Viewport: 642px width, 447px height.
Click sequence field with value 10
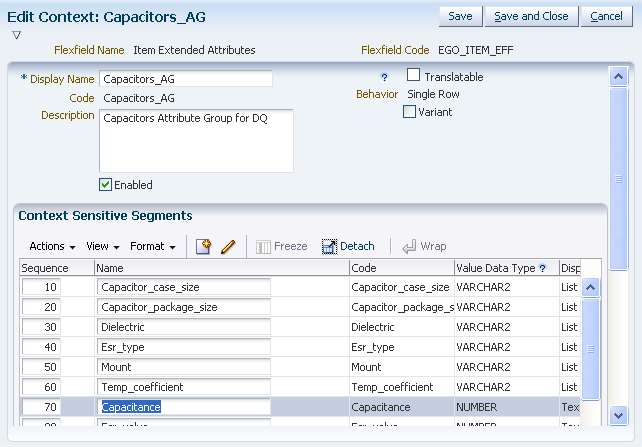[x=41, y=287]
